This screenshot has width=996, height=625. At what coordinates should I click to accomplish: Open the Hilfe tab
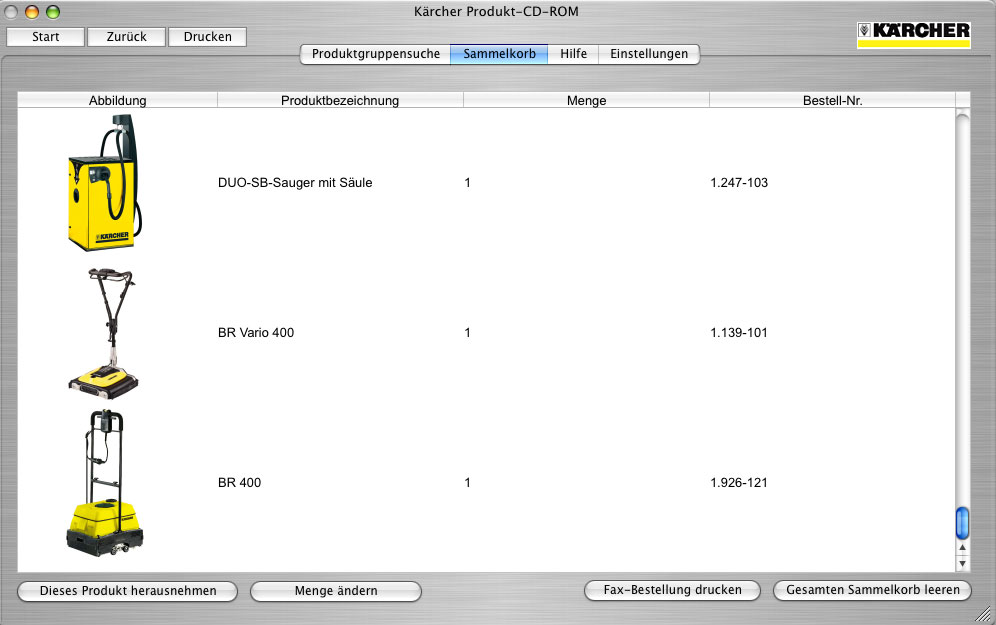coord(573,54)
